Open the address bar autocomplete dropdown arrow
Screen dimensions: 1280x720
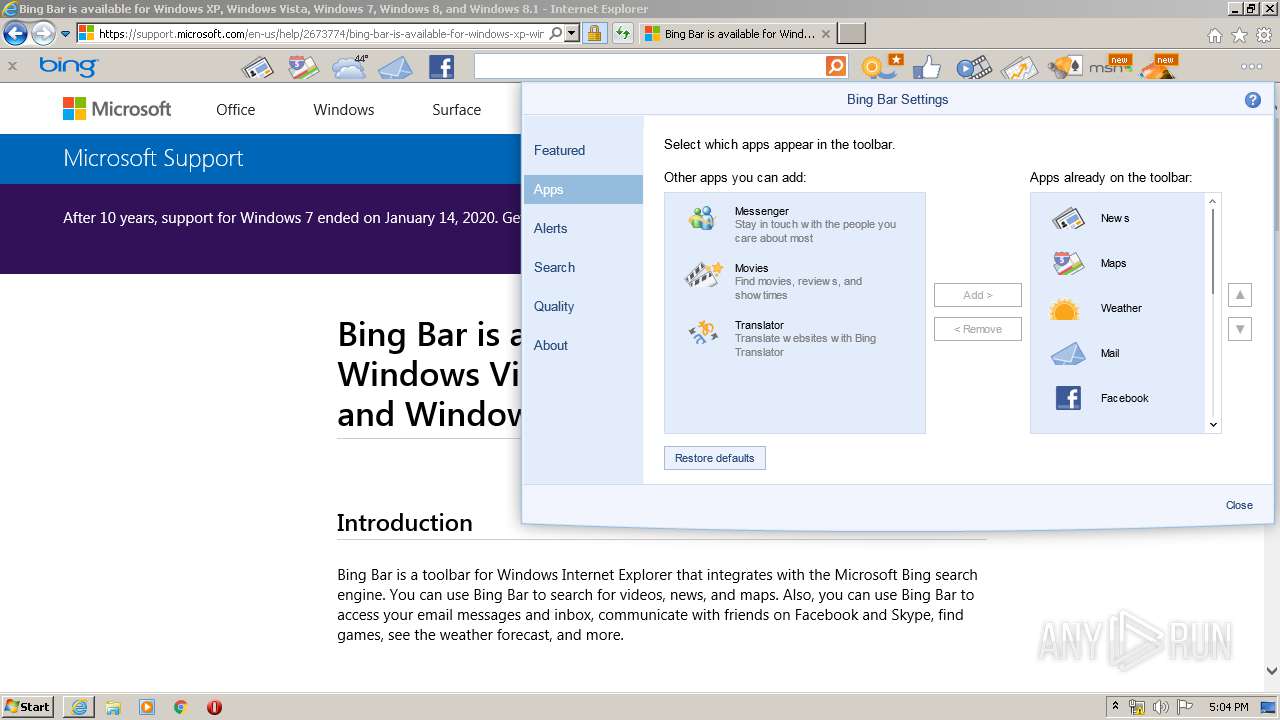pyautogui.click(x=572, y=33)
